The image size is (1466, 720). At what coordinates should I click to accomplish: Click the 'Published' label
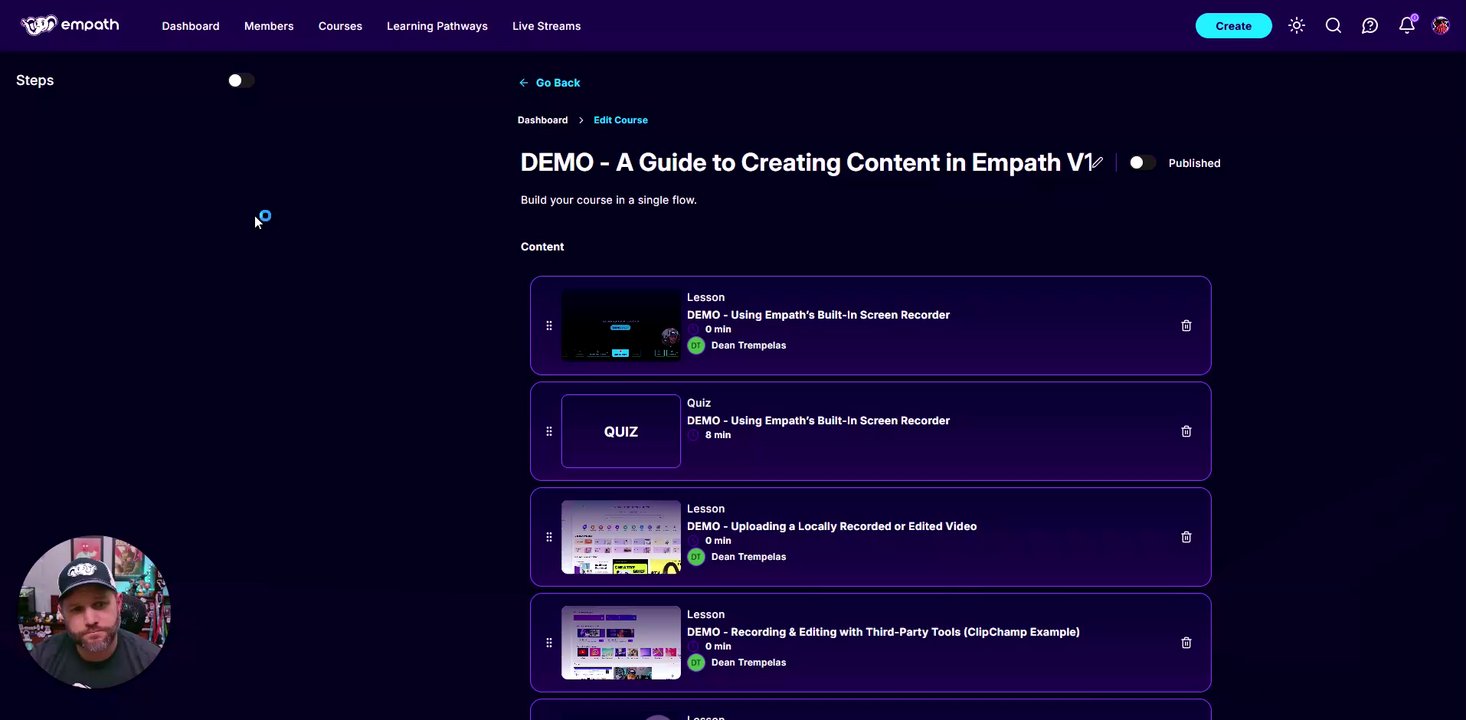[x=1194, y=163]
